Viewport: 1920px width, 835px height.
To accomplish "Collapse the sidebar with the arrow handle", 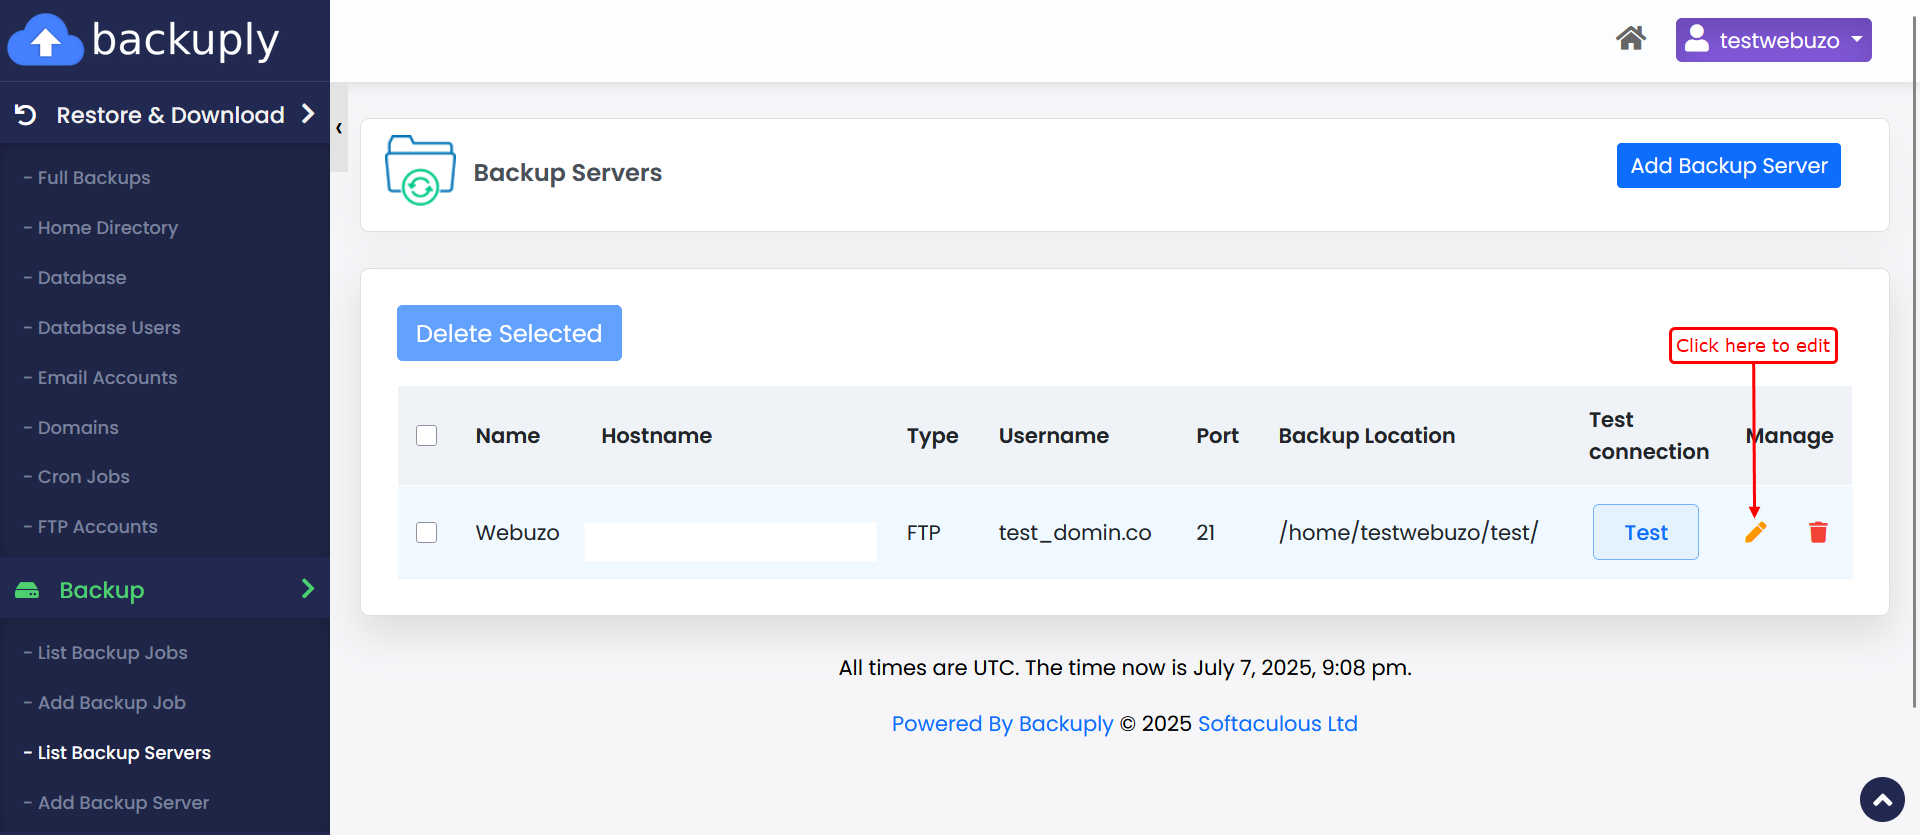I will coord(339,128).
